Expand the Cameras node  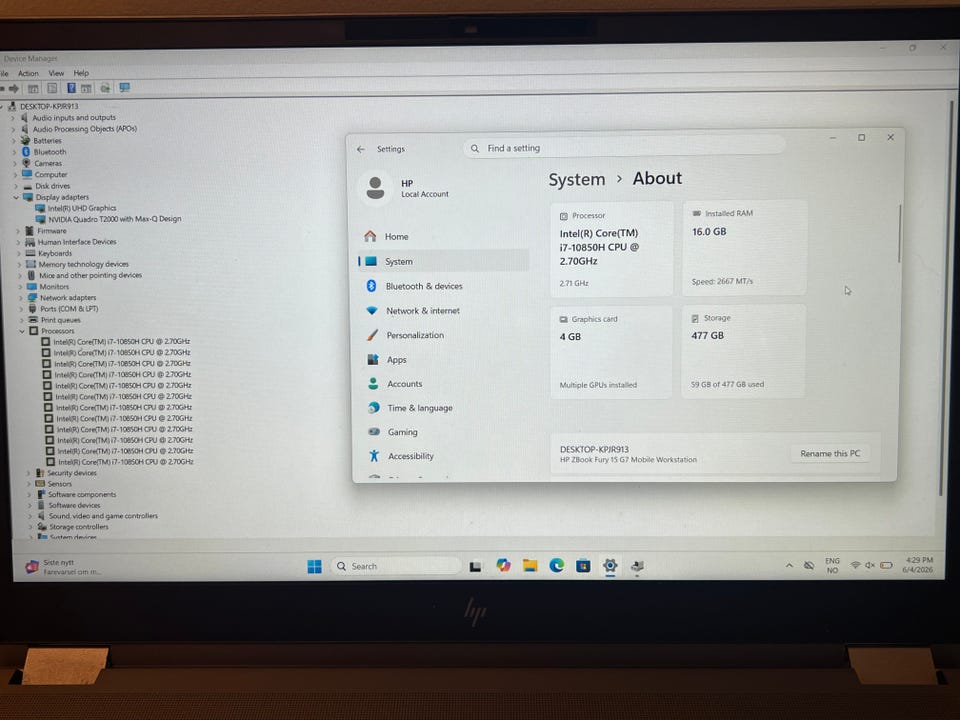(x=15, y=163)
